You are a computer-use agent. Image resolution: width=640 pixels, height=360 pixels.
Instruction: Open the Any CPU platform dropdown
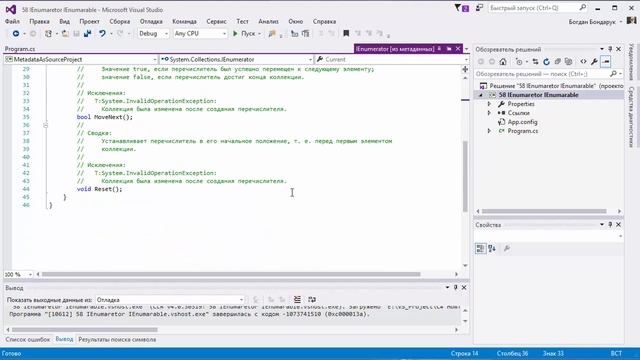200,33
